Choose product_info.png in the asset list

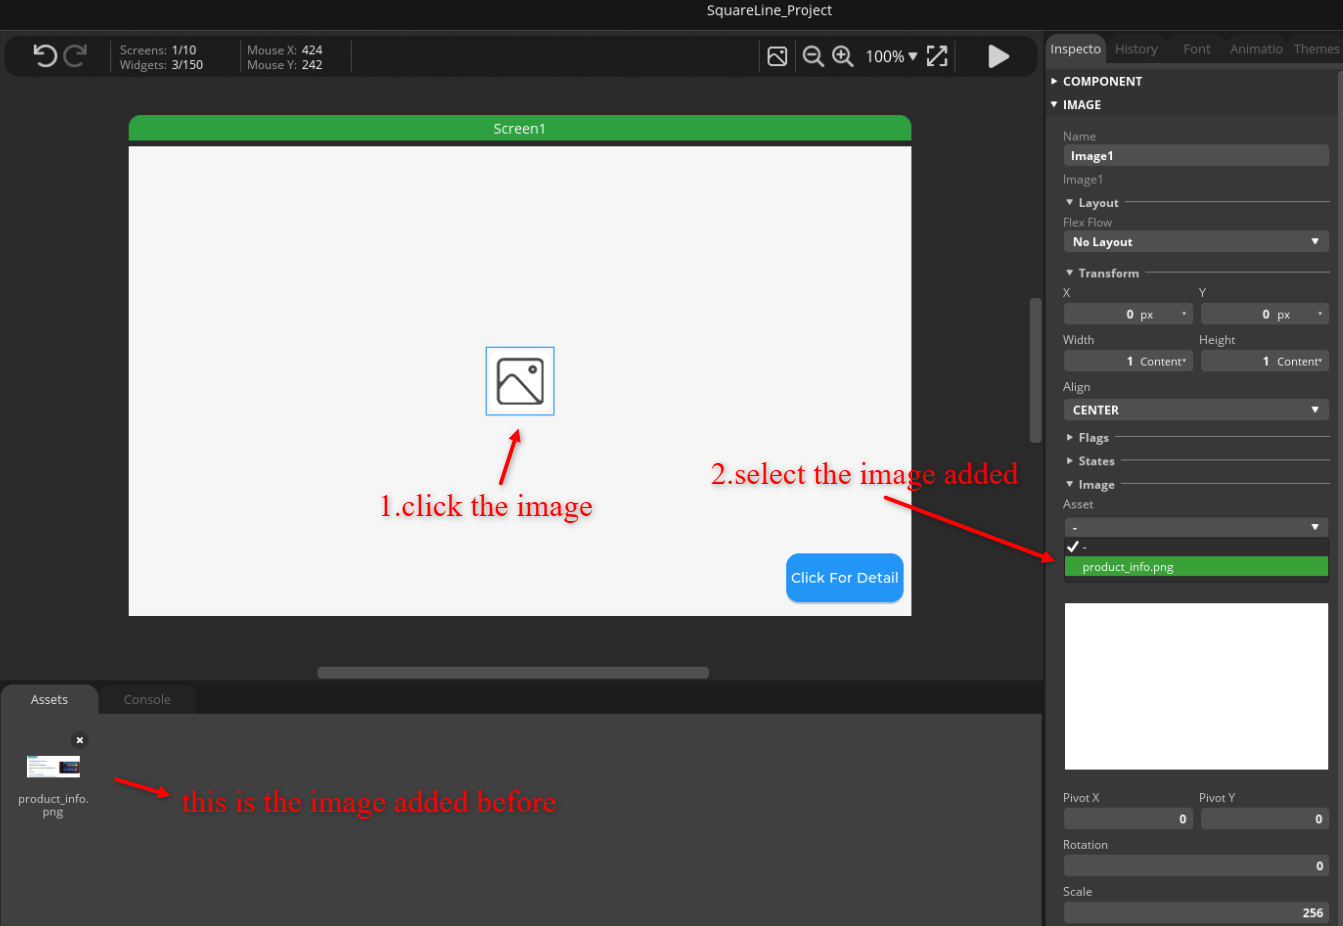pyautogui.click(x=1196, y=567)
